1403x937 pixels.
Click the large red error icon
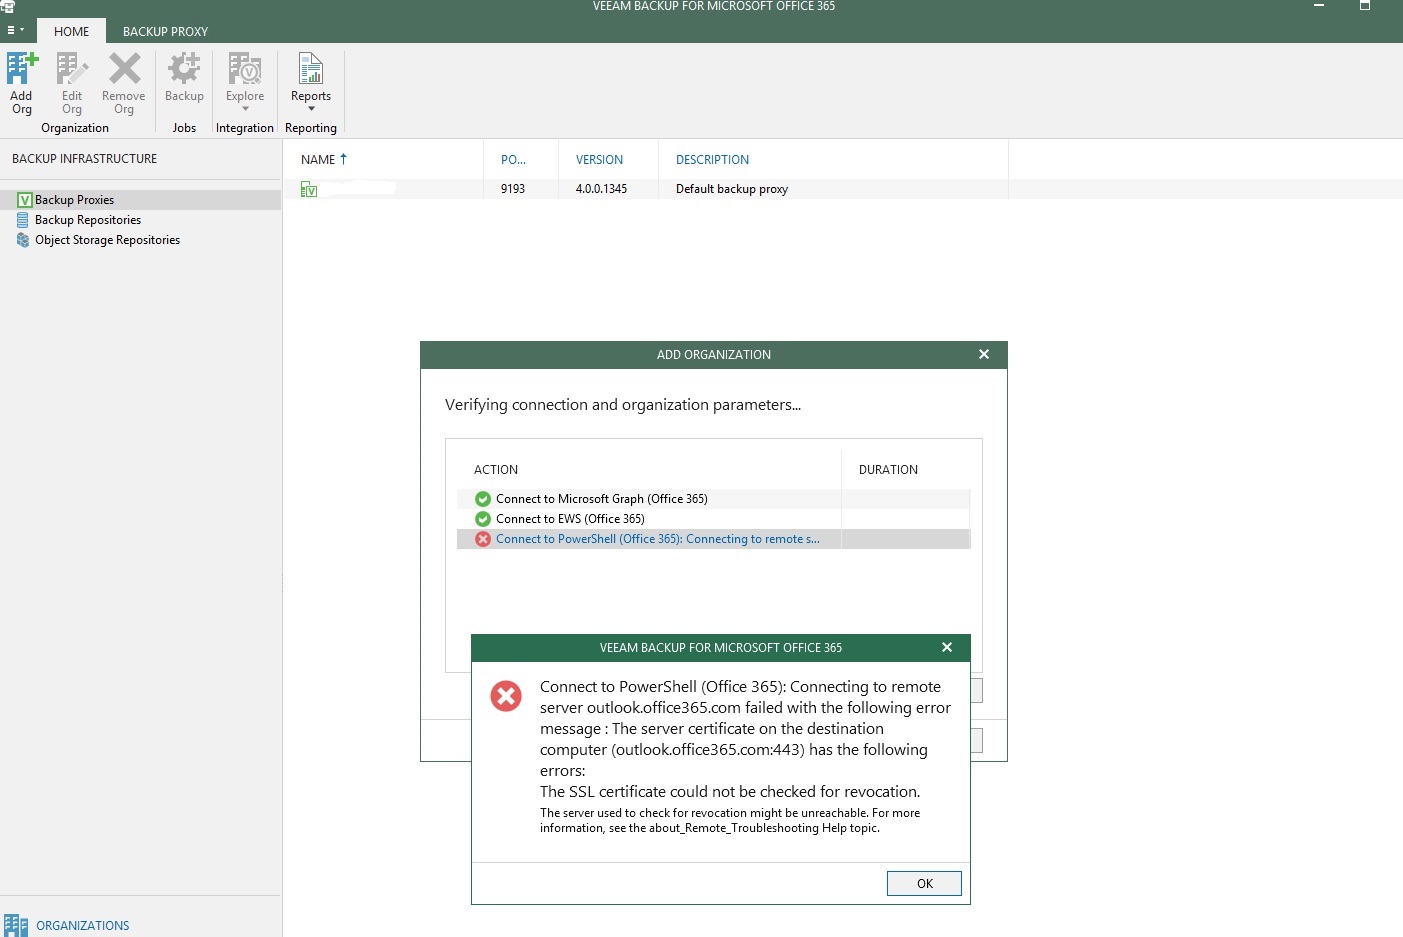(x=506, y=696)
